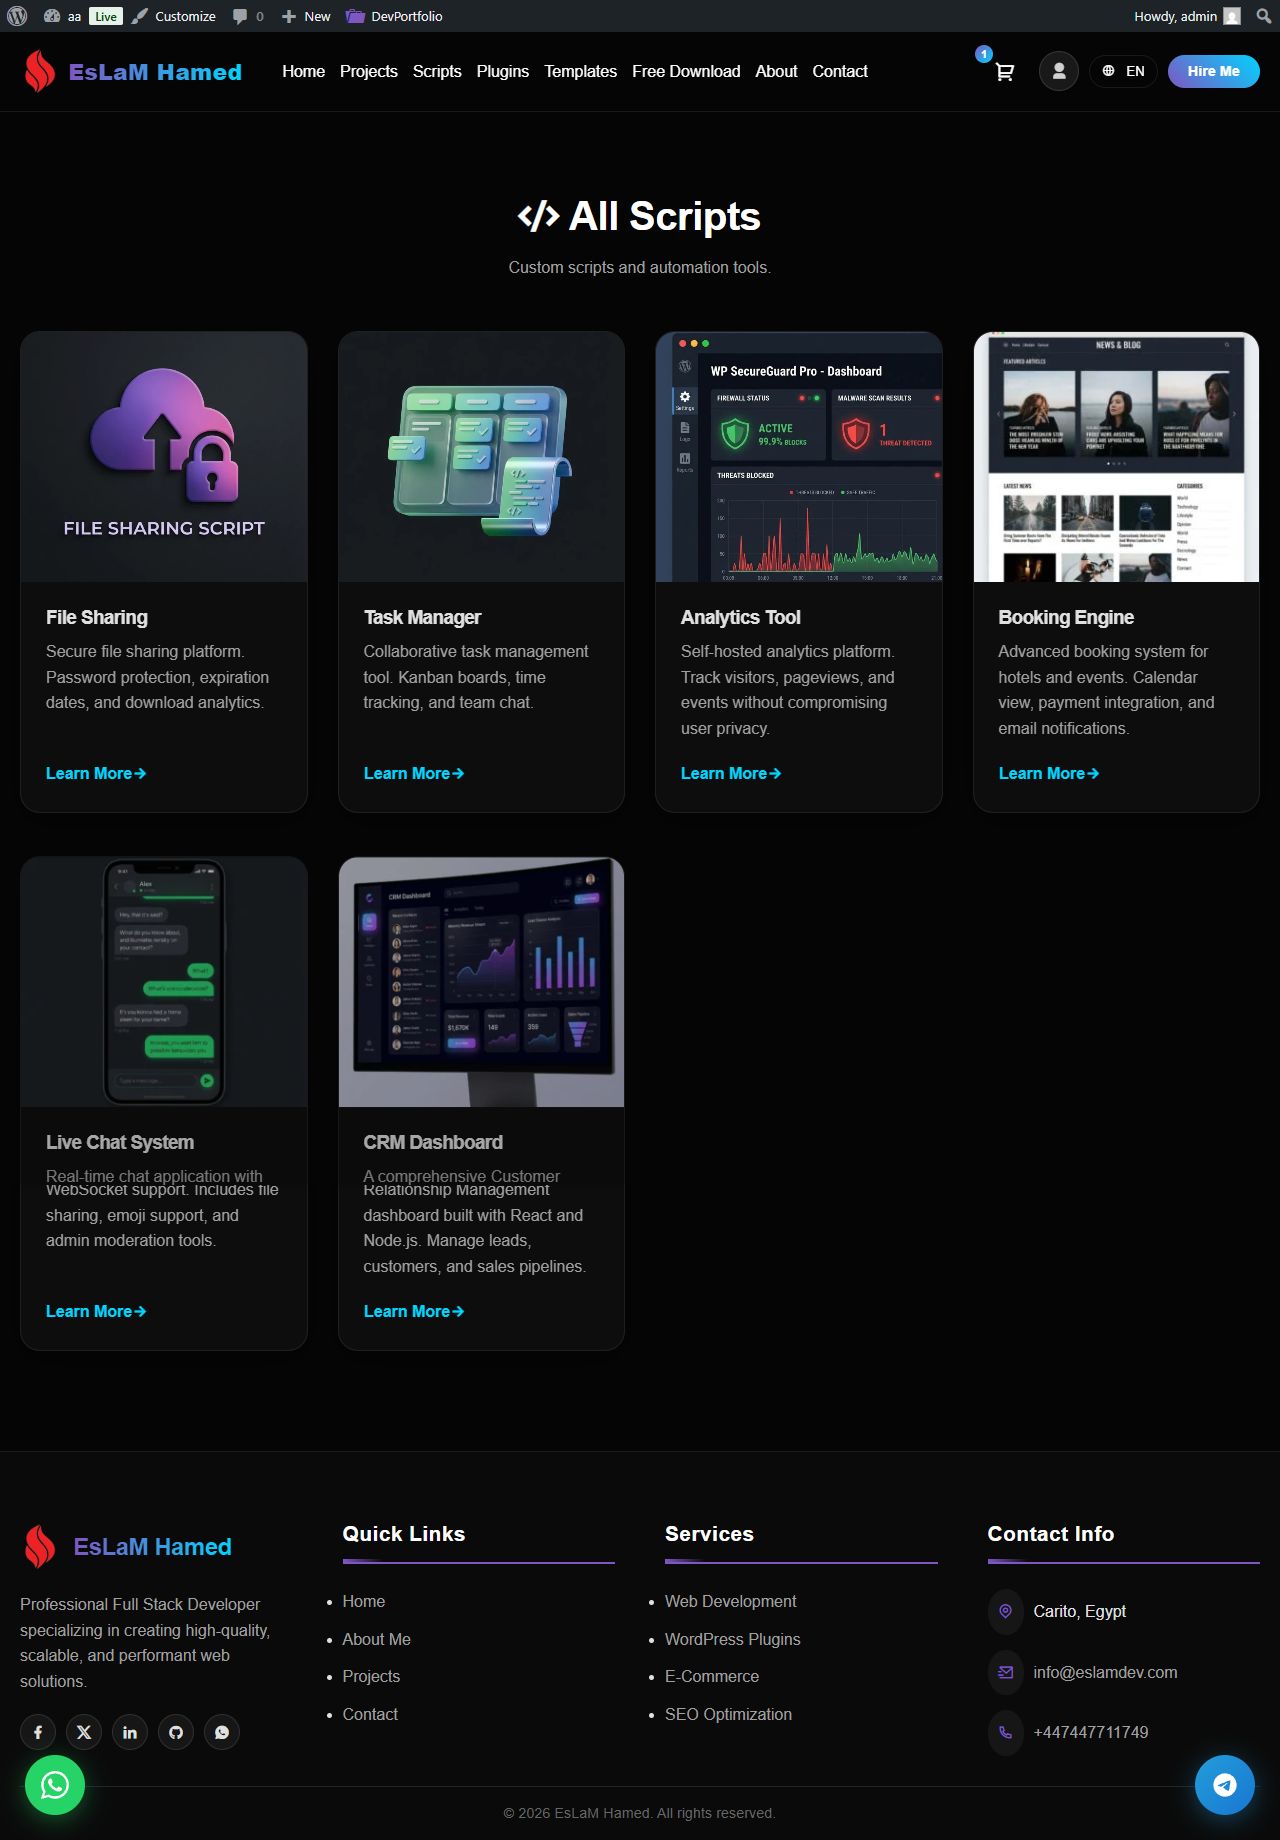The height and width of the screenshot is (1840, 1280).
Task: Click Contact in footer Quick Links
Action: [370, 1714]
